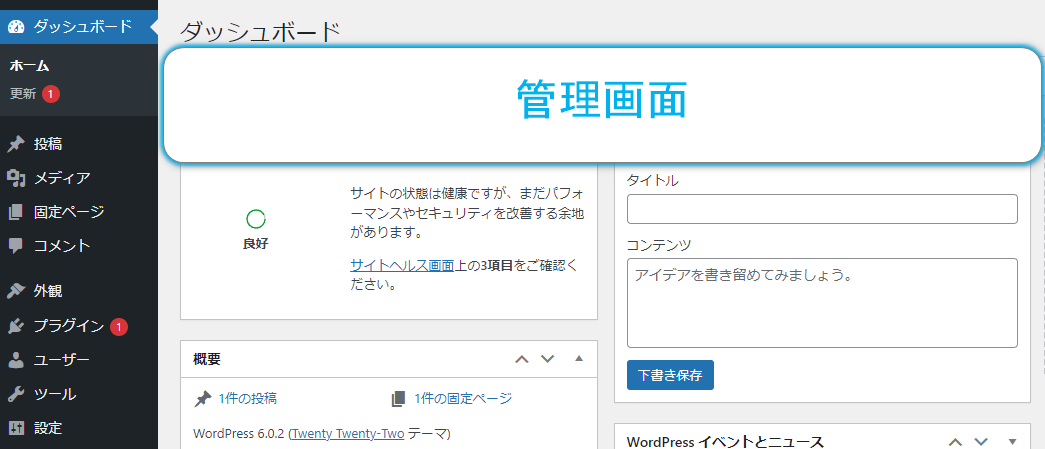Click the paintbrush icon beside 外観

(x=16, y=291)
